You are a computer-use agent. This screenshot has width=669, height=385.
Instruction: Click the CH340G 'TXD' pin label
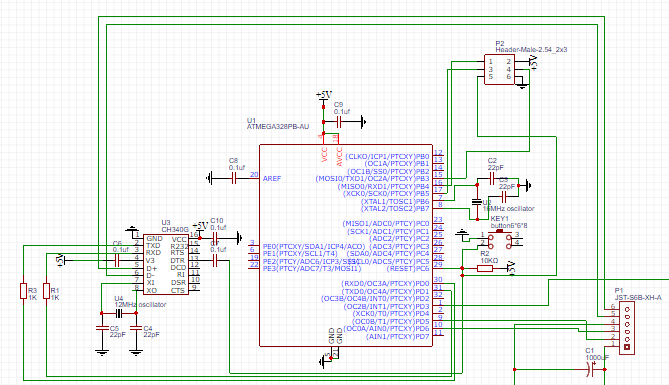point(153,246)
